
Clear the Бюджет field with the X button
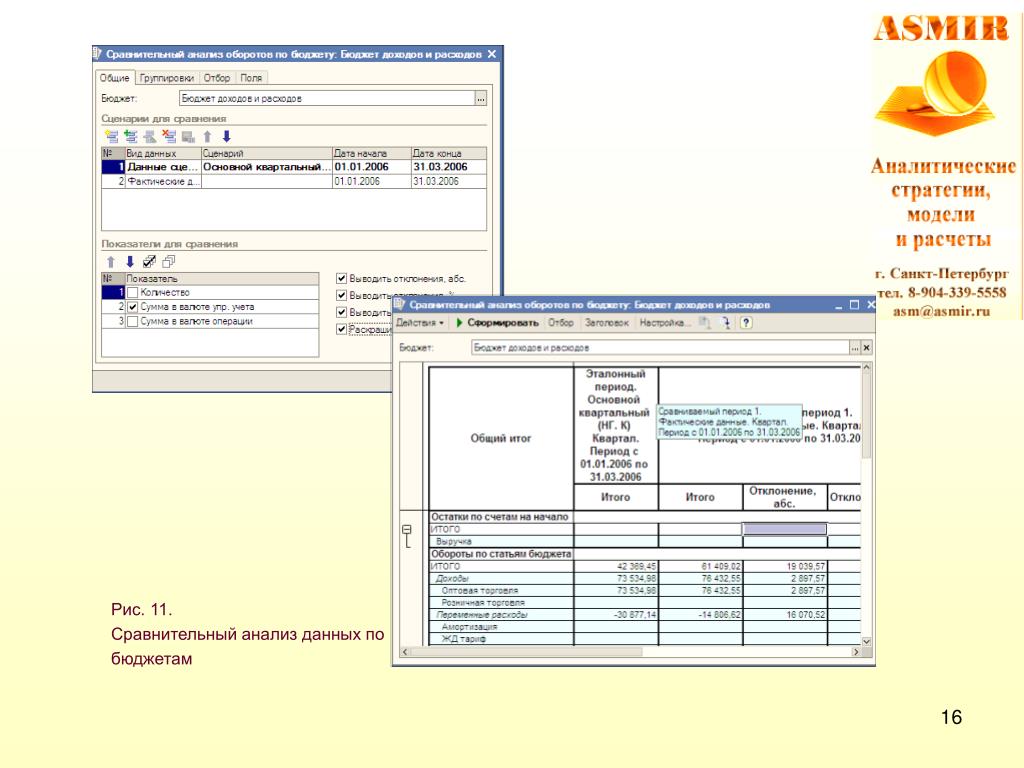tap(867, 348)
